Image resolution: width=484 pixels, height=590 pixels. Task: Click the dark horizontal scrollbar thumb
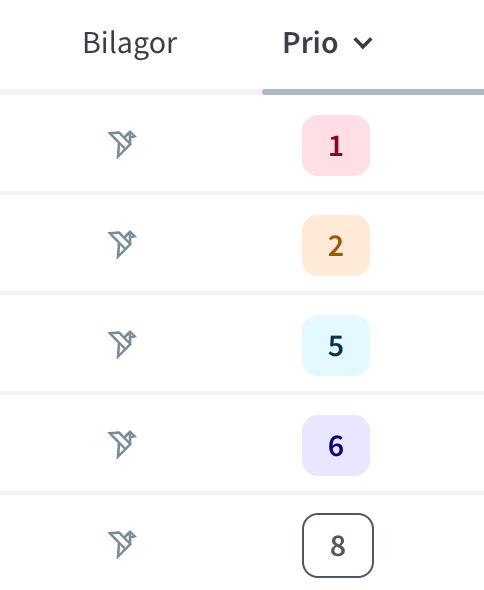pos(373,92)
